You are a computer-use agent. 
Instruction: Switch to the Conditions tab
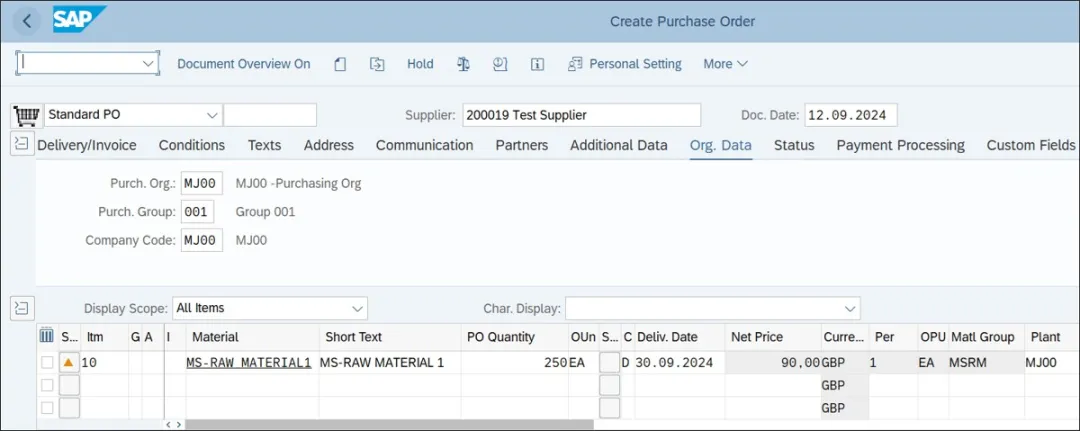pos(191,145)
